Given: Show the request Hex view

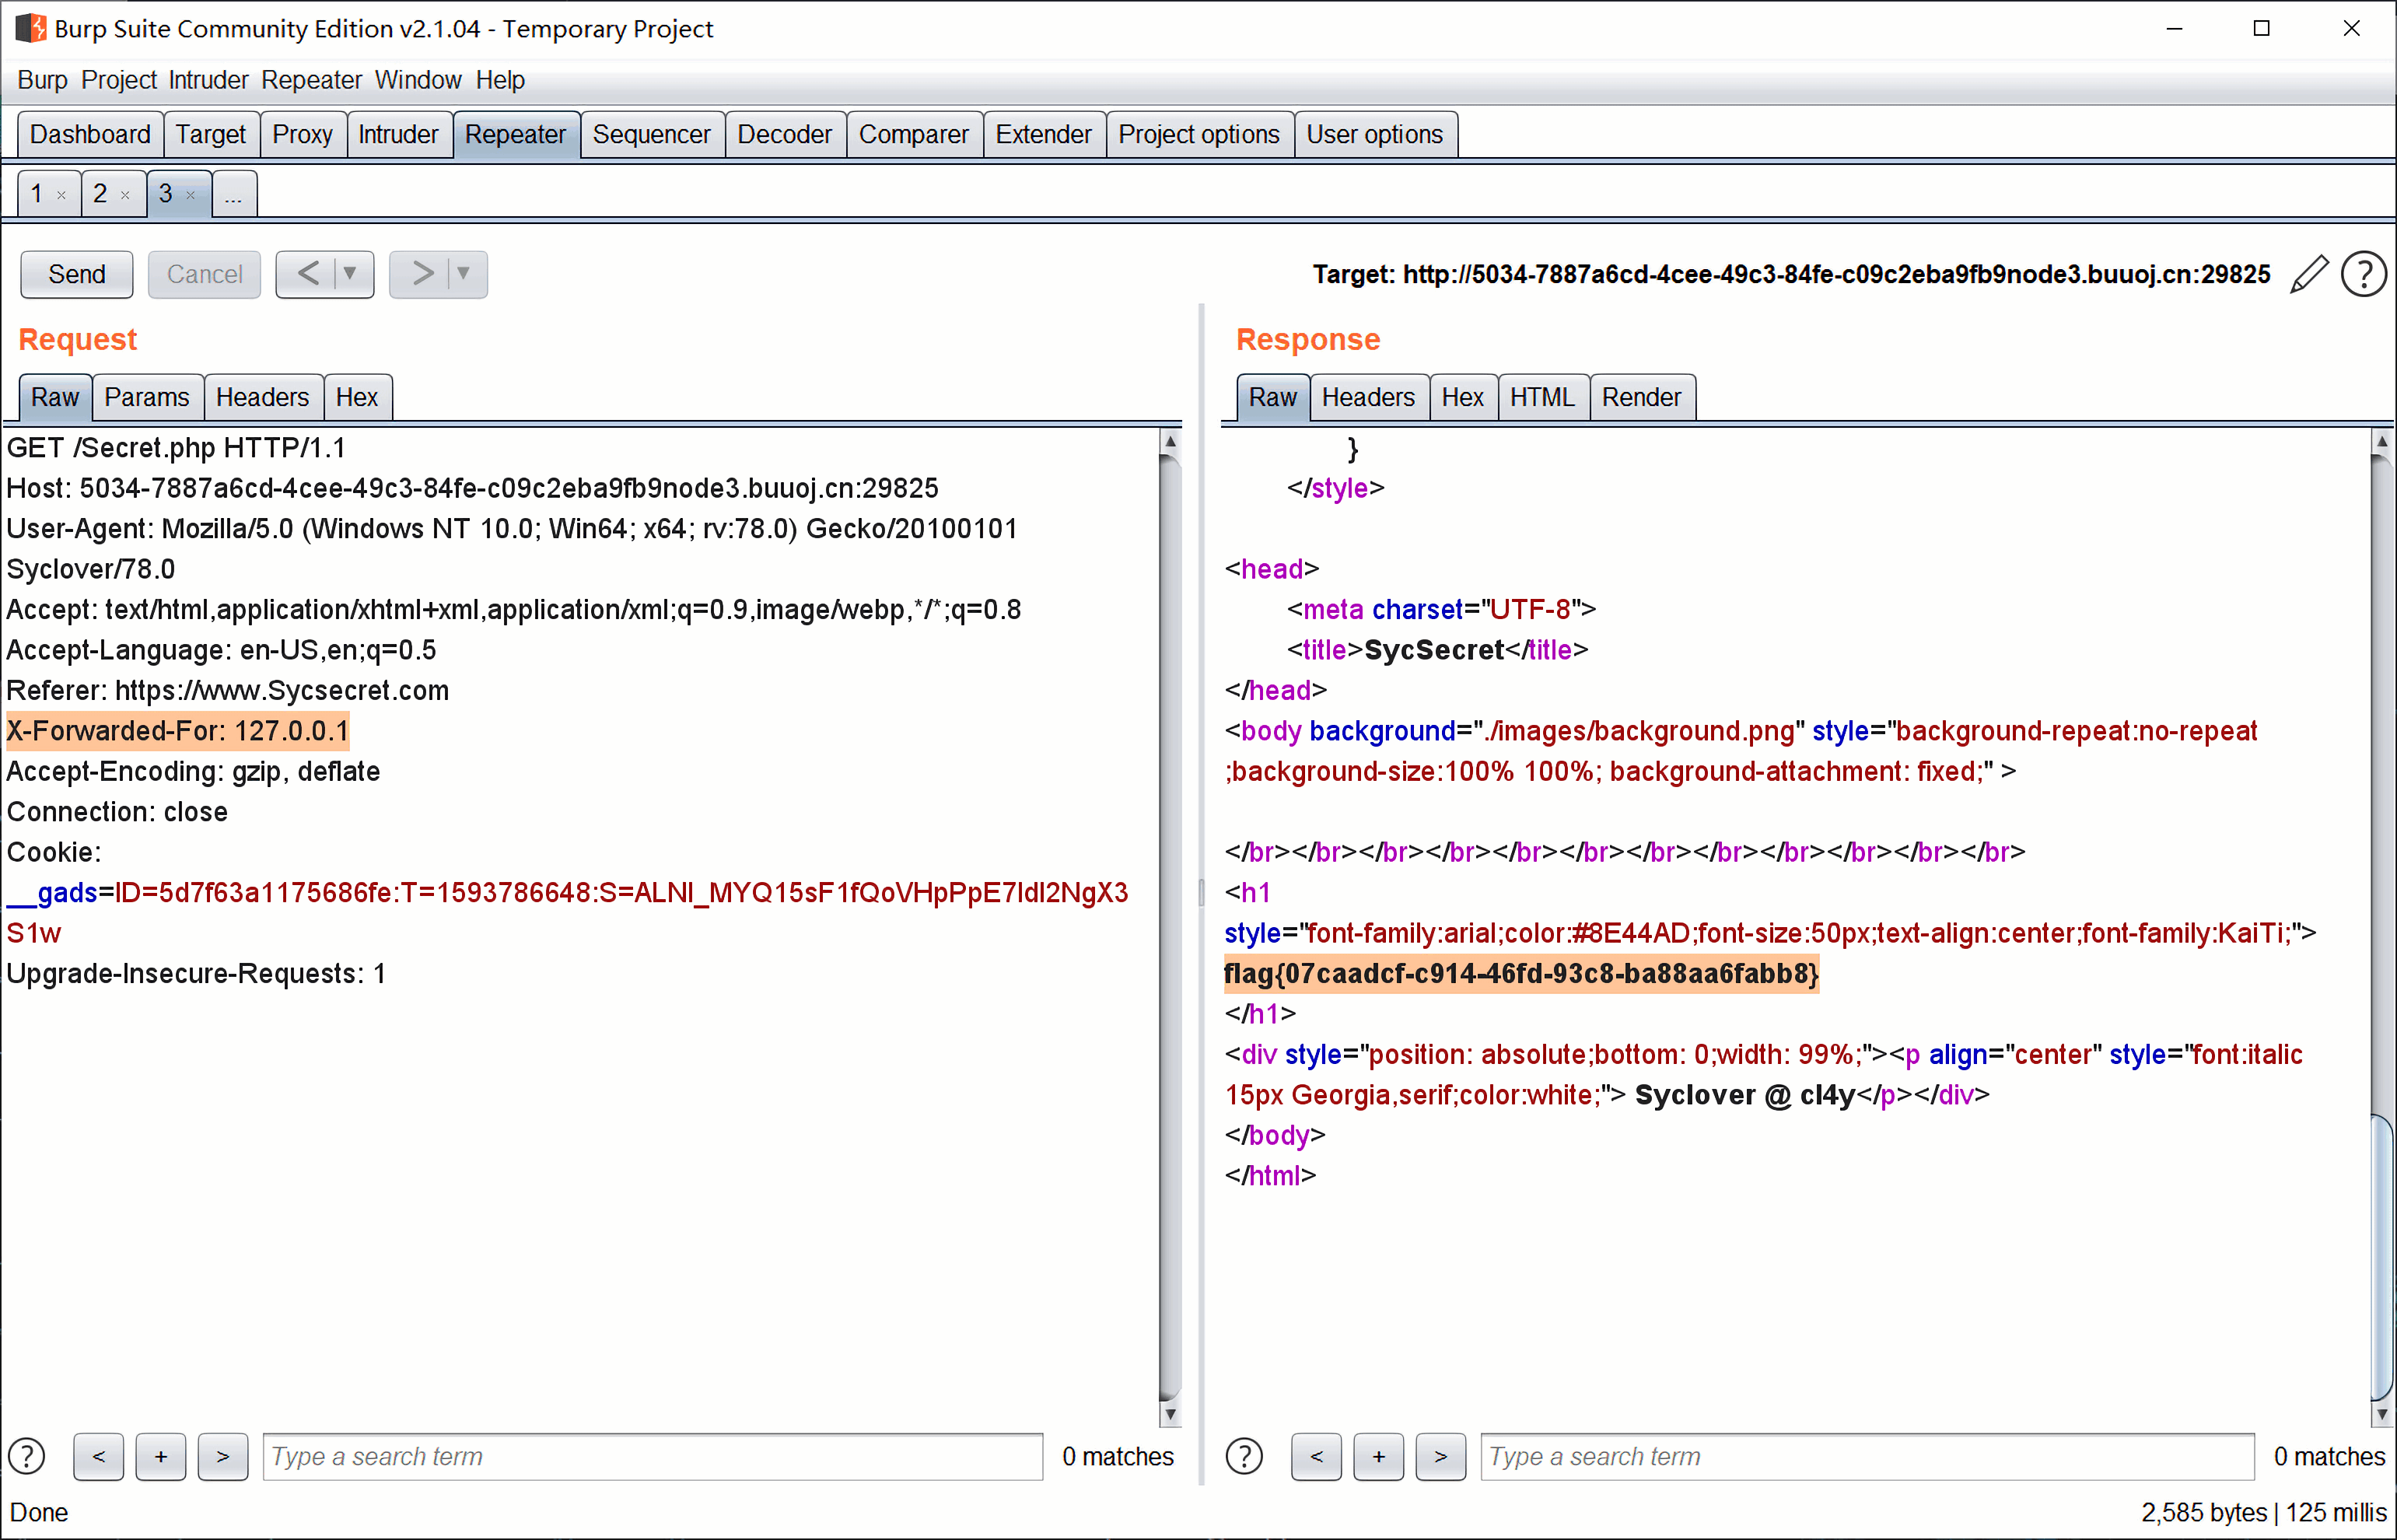Looking at the screenshot, I should pos(357,398).
